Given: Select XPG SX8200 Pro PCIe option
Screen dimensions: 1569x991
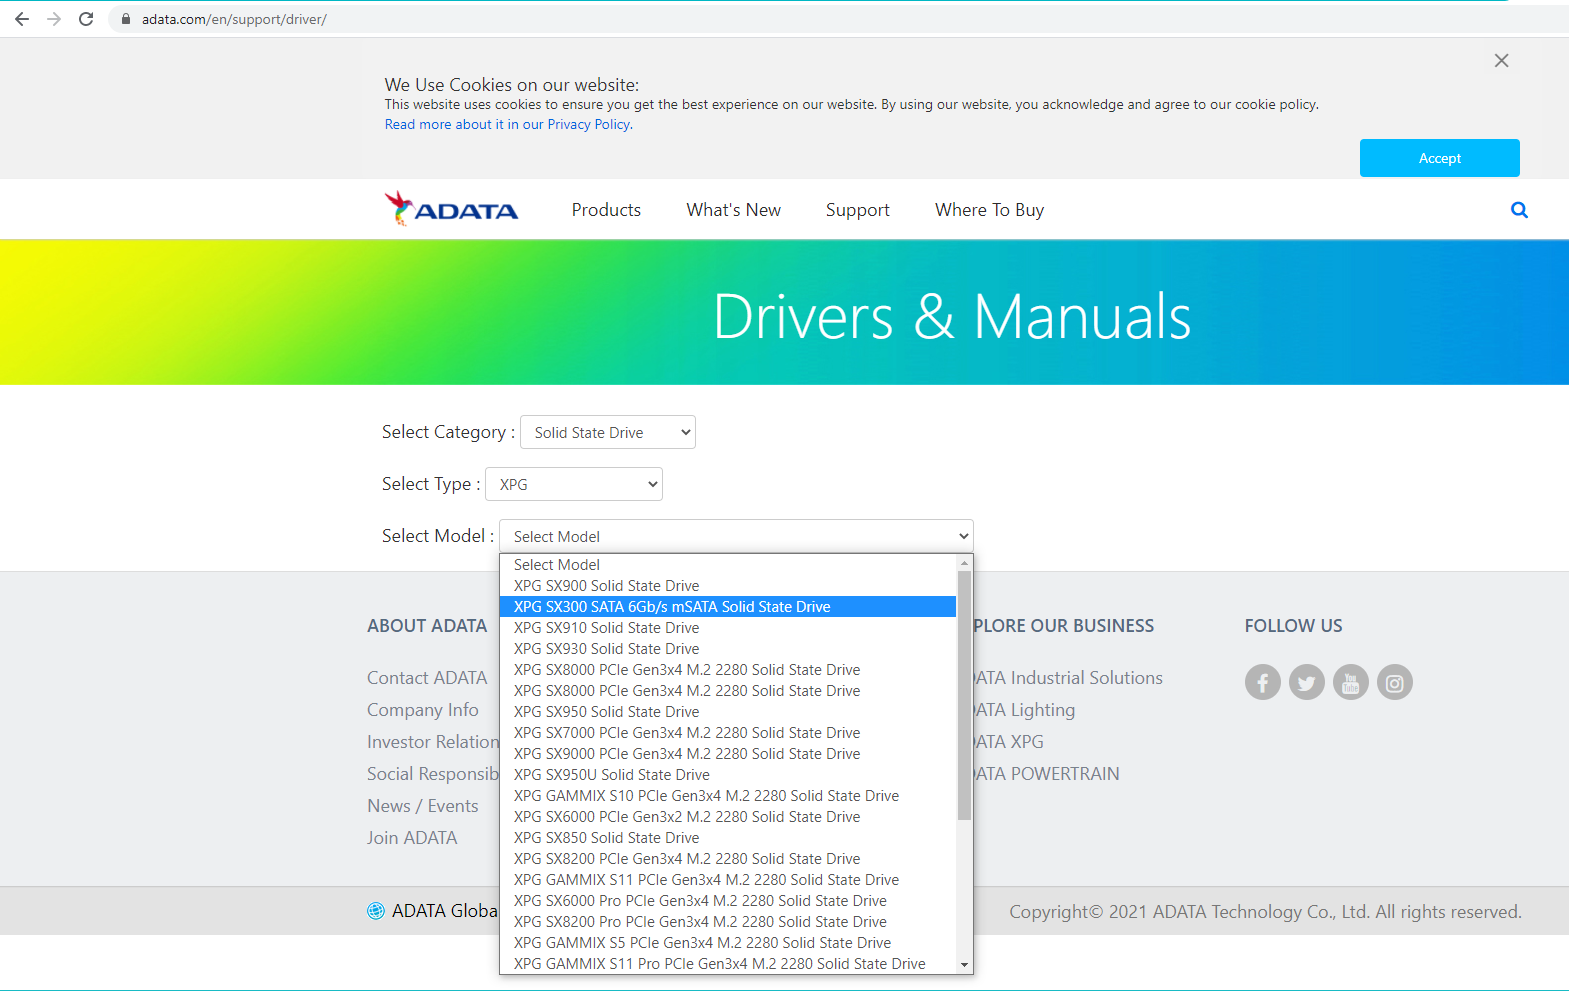Looking at the screenshot, I should click(x=728, y=922).
